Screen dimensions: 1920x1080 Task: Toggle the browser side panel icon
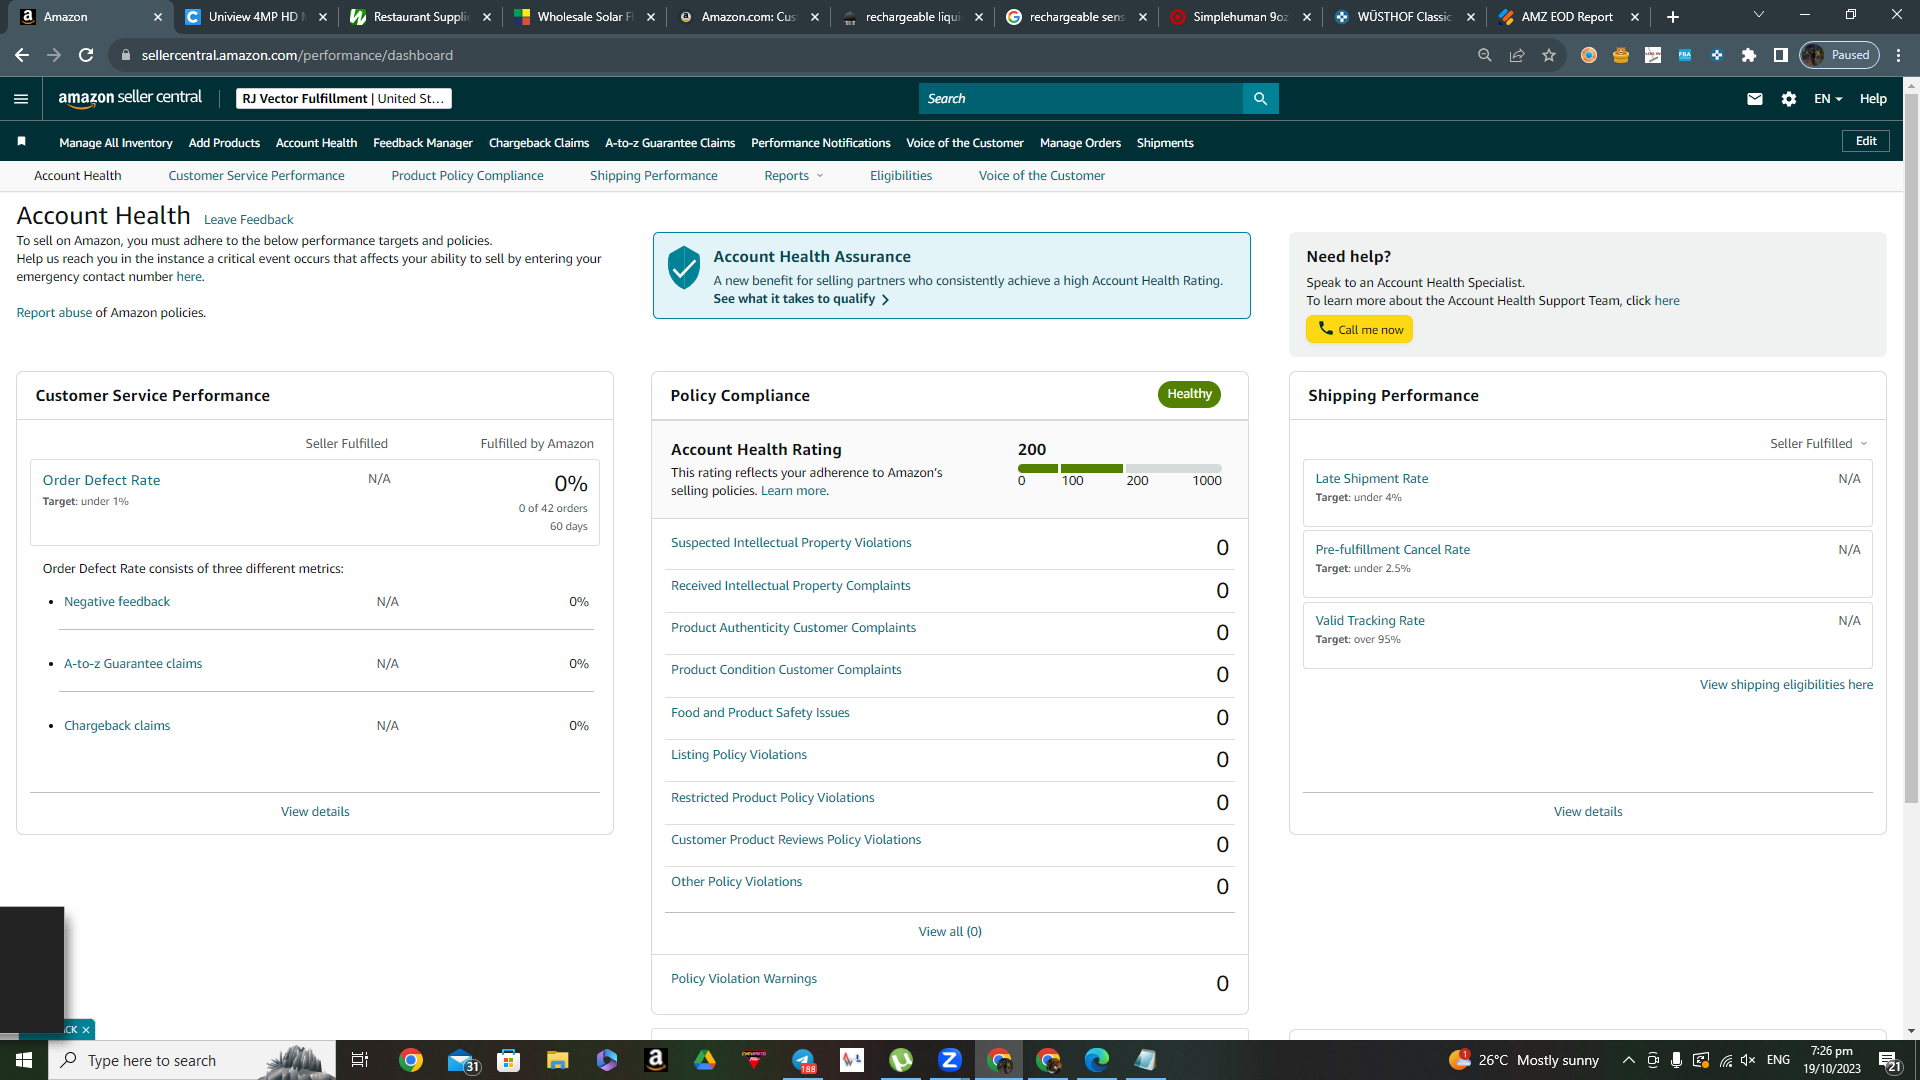(x=1781, y=55)
